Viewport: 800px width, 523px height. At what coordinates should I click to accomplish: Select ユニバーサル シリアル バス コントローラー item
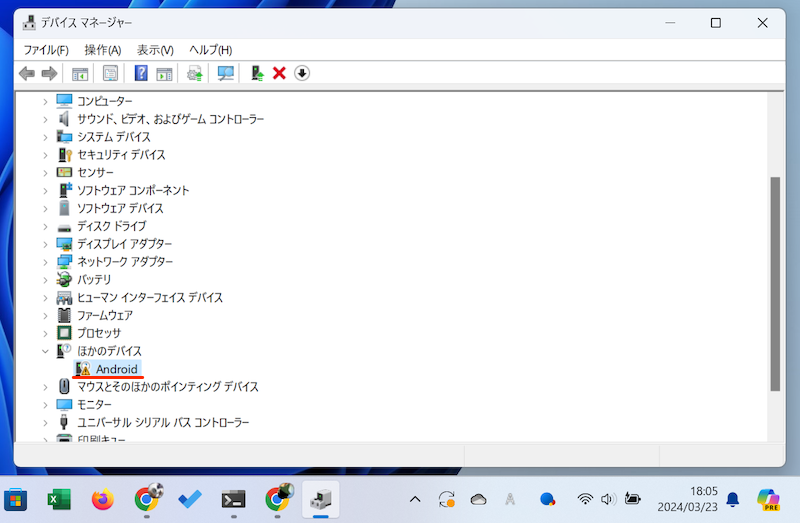163,423
